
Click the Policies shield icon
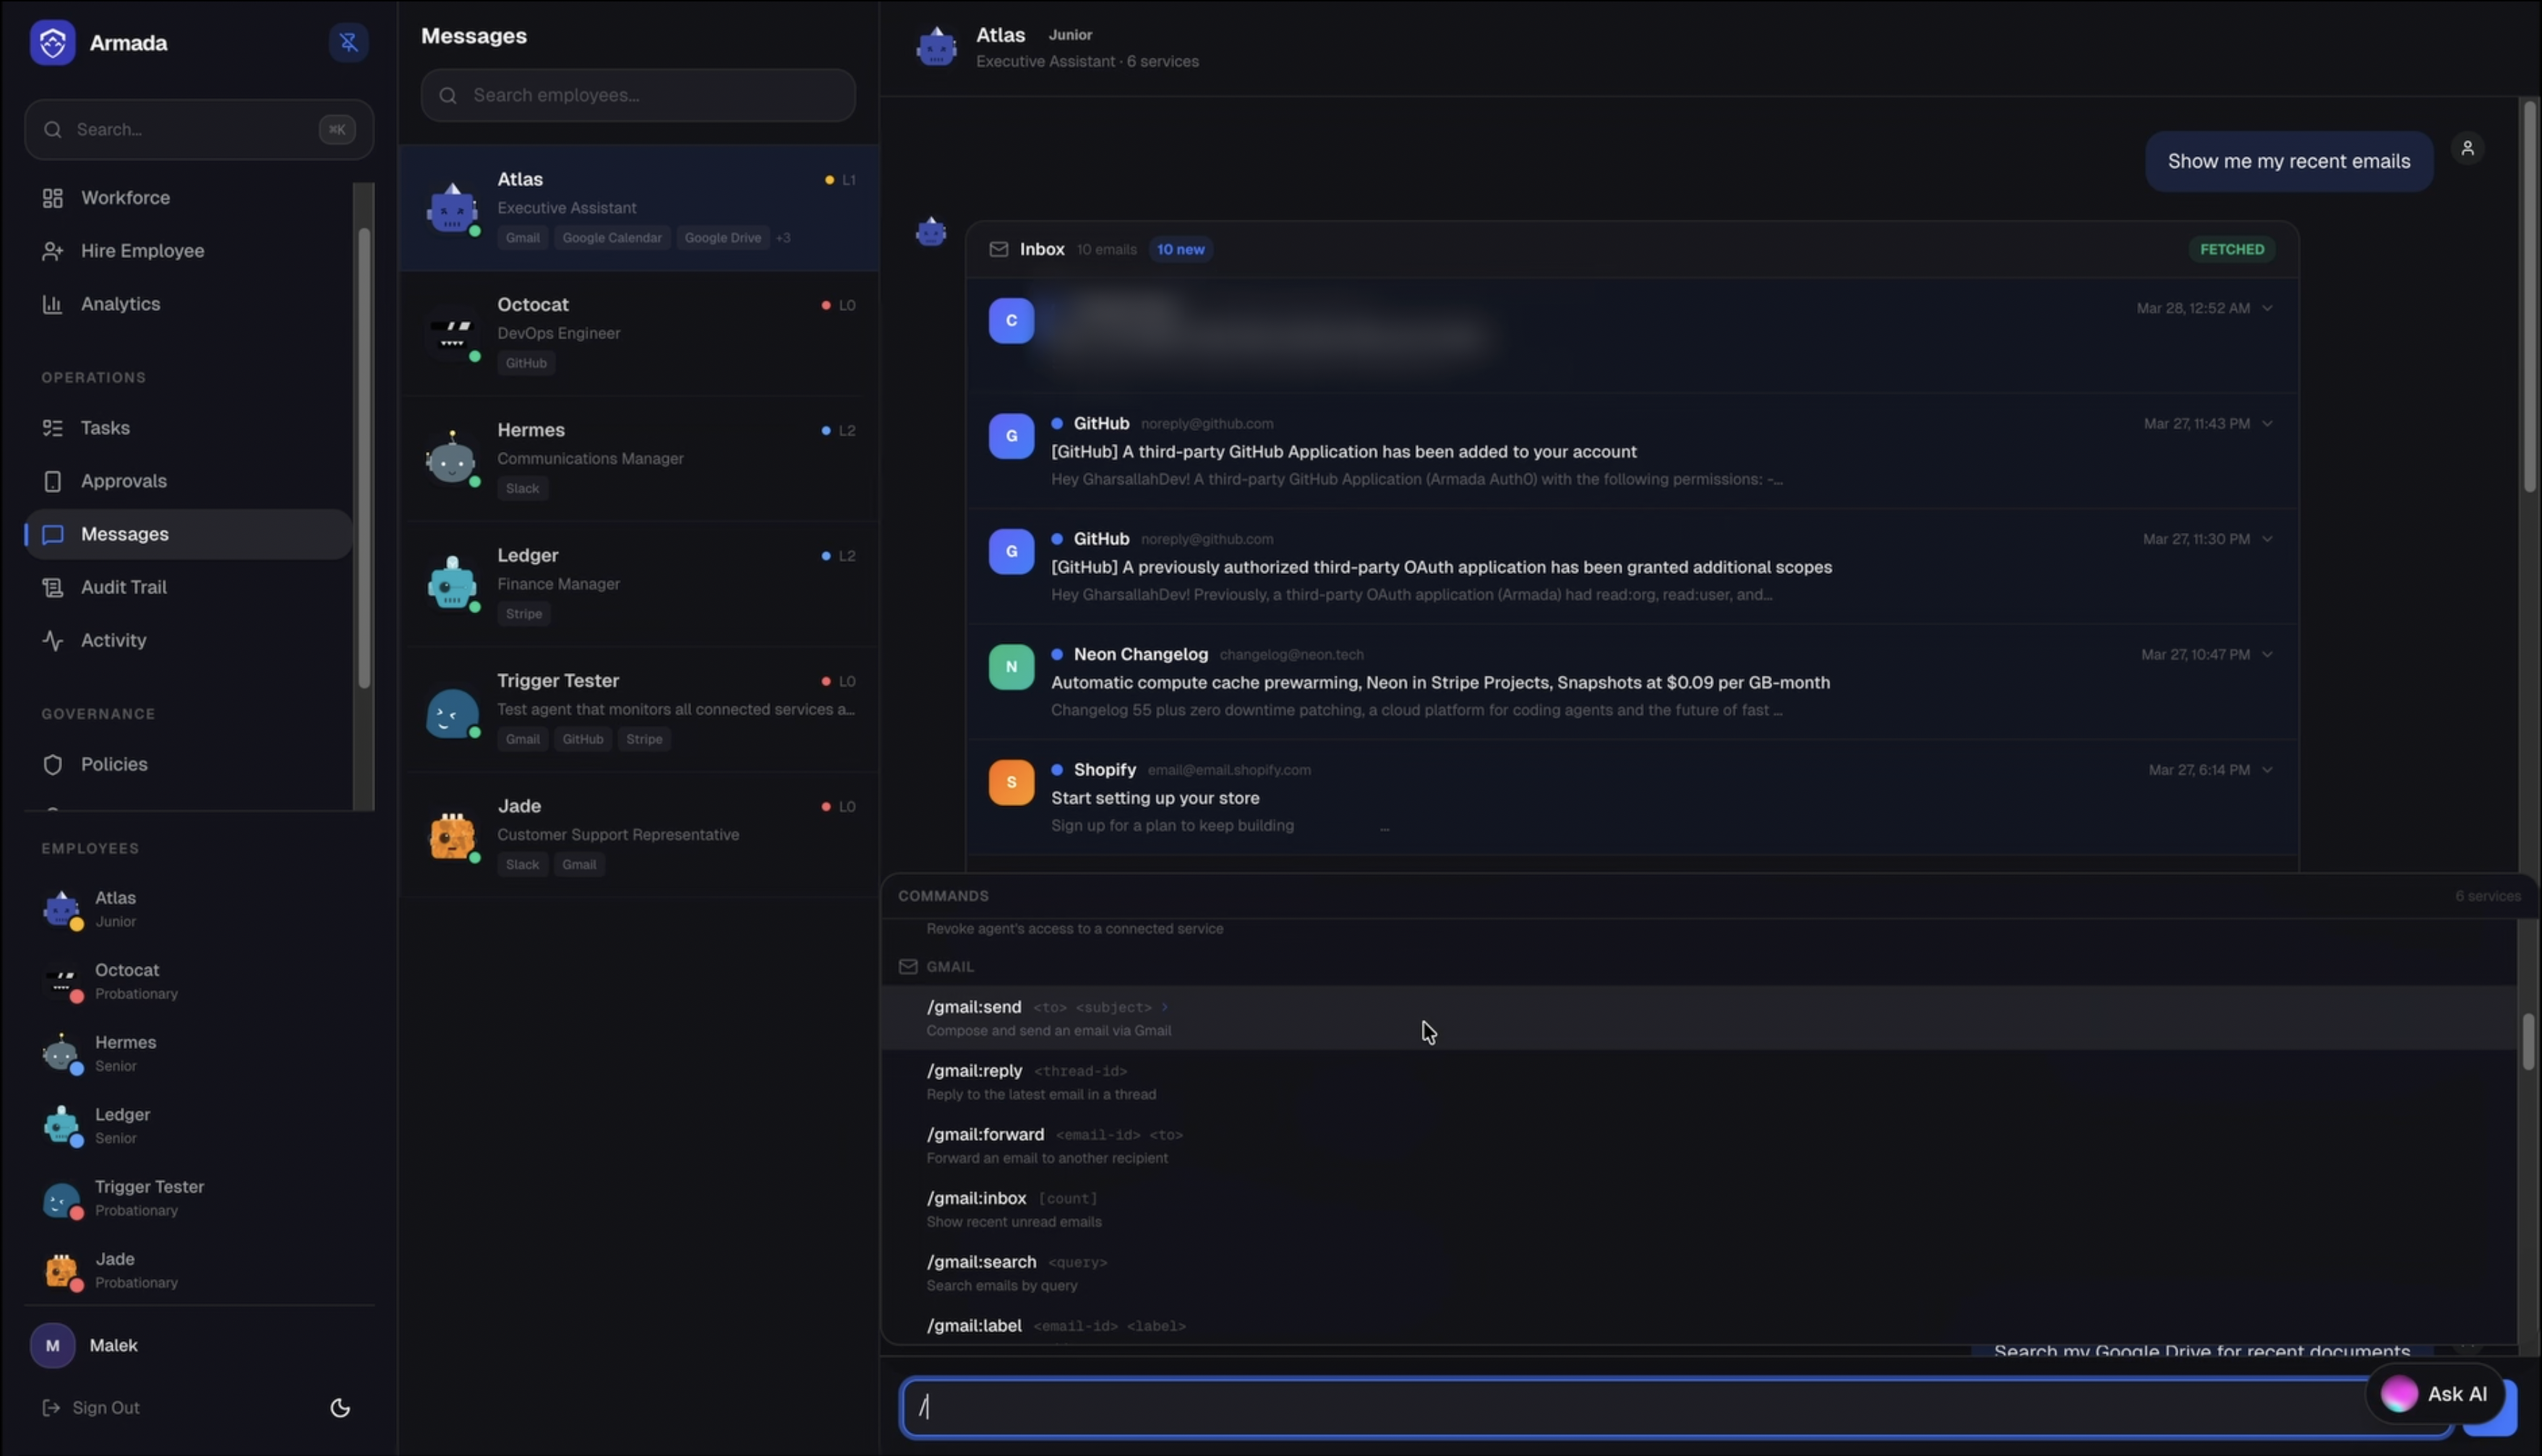click(52, 764)
